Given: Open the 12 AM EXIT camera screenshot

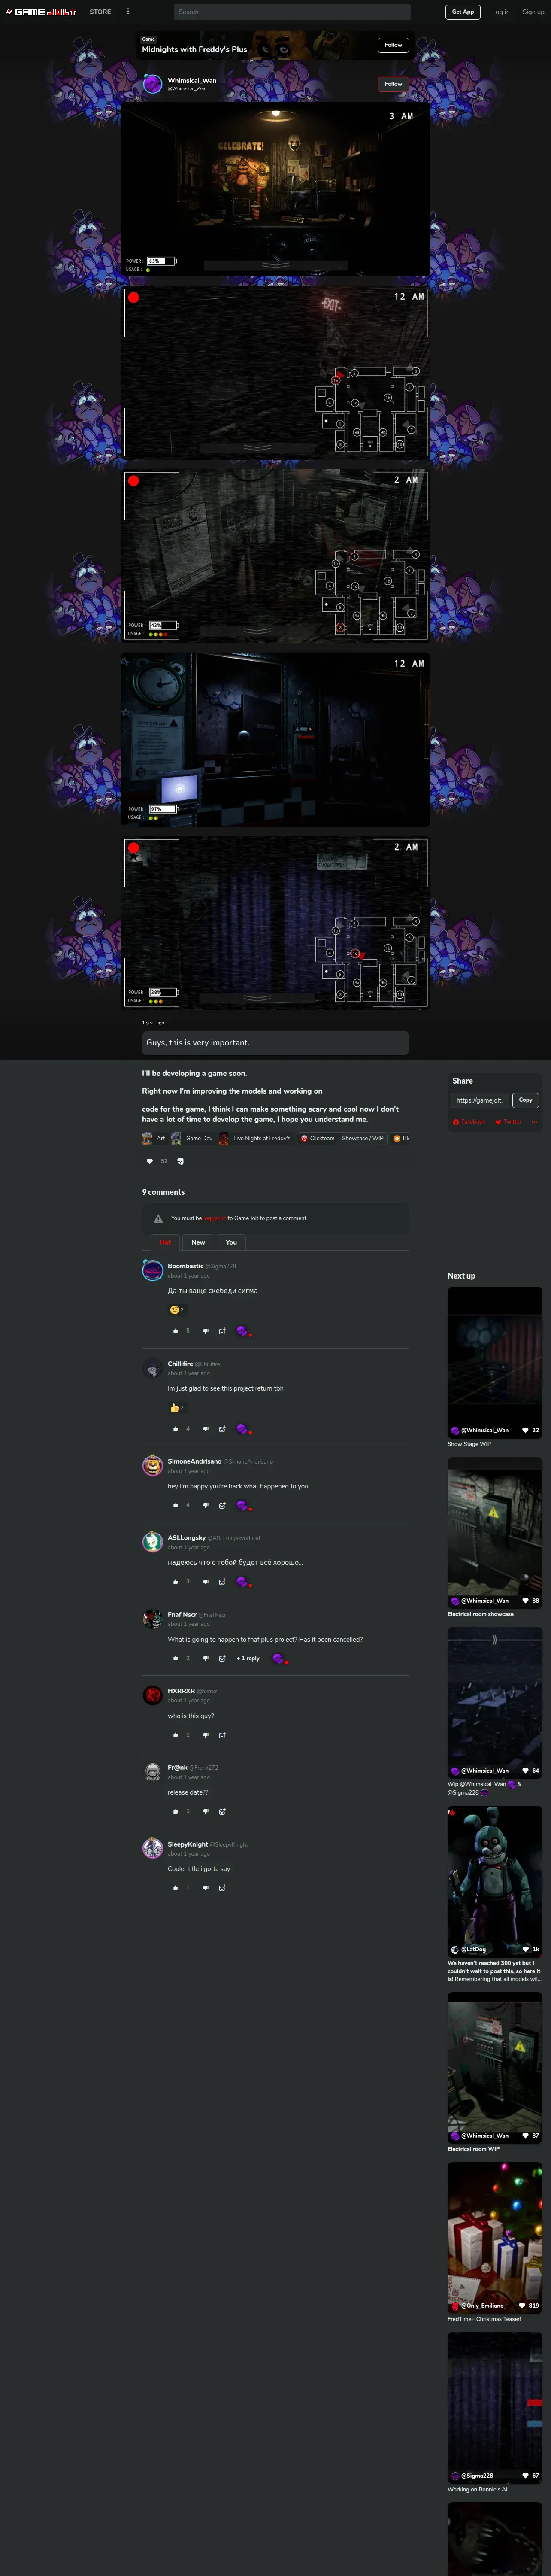Looking at the screenshot, I should click(275, 373).
